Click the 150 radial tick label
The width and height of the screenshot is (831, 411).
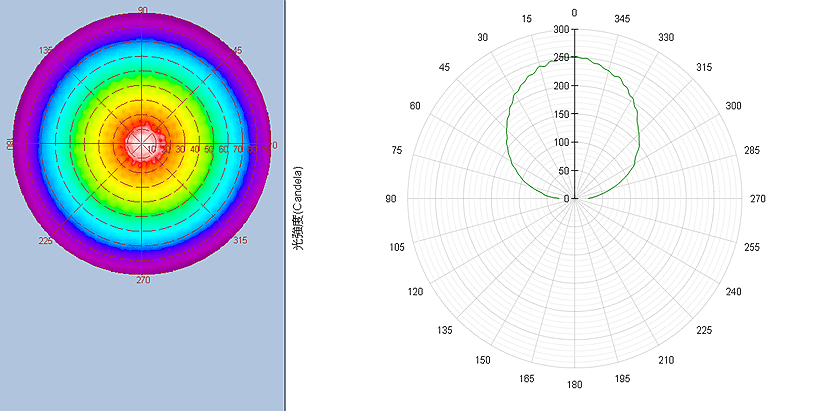point(561,114)
